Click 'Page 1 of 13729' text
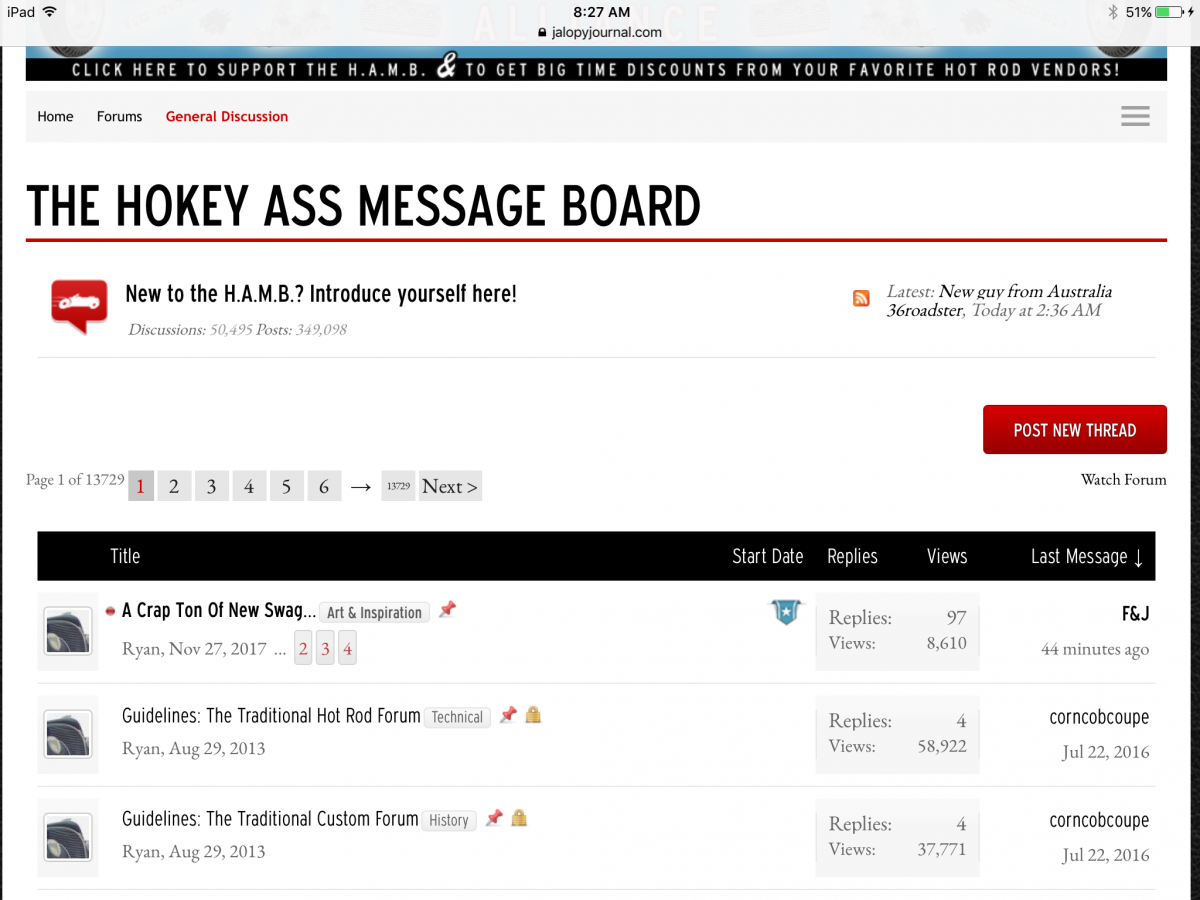1200x900 pixels. (75, 480)
